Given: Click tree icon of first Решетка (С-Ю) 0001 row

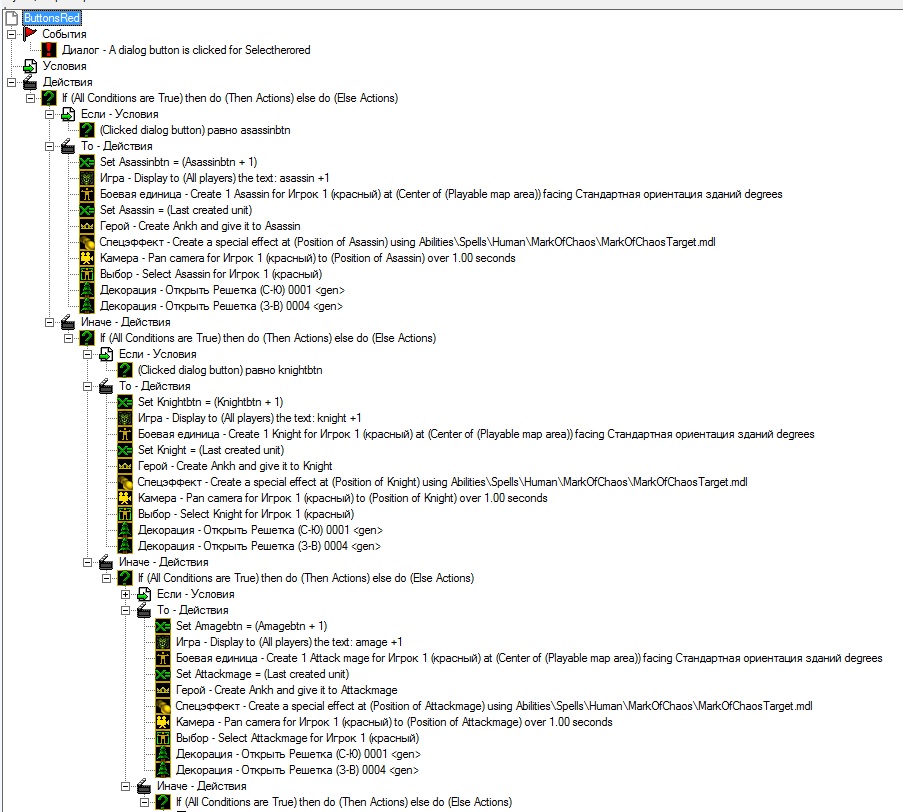Looking at the screenshot, I should (x=87, y=290).
